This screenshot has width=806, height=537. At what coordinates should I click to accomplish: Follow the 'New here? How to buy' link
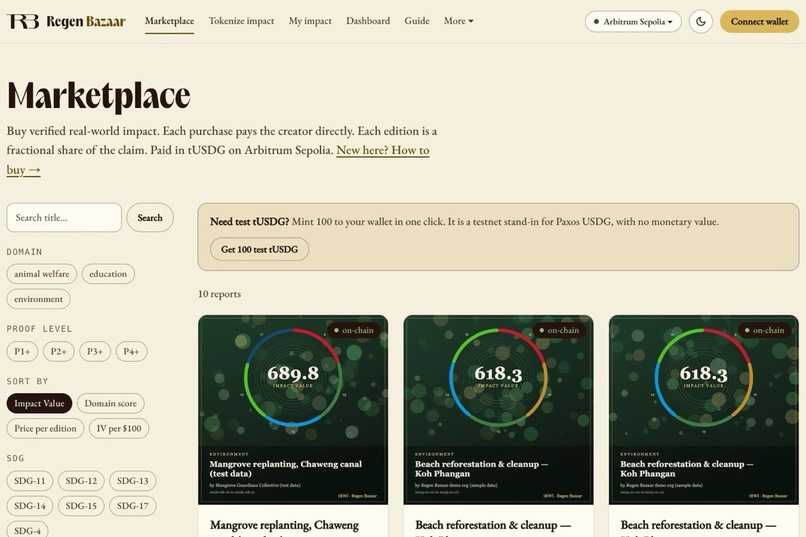(382, 150)
